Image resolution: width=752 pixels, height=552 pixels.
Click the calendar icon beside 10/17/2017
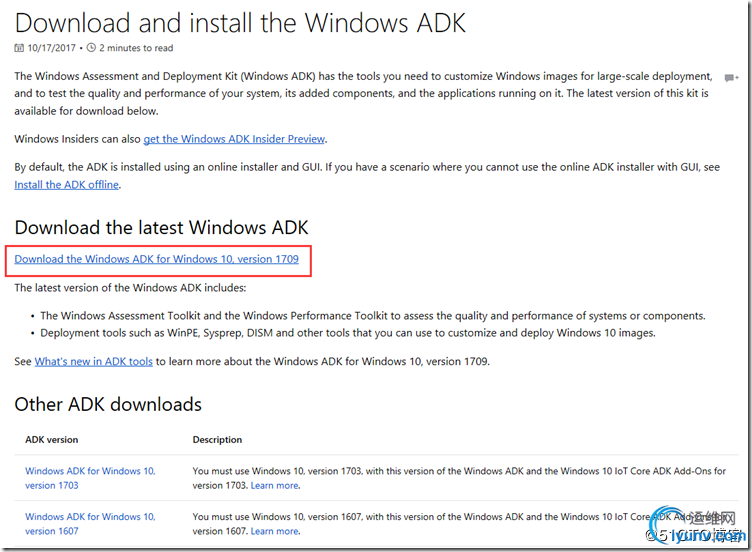point(19,48)
